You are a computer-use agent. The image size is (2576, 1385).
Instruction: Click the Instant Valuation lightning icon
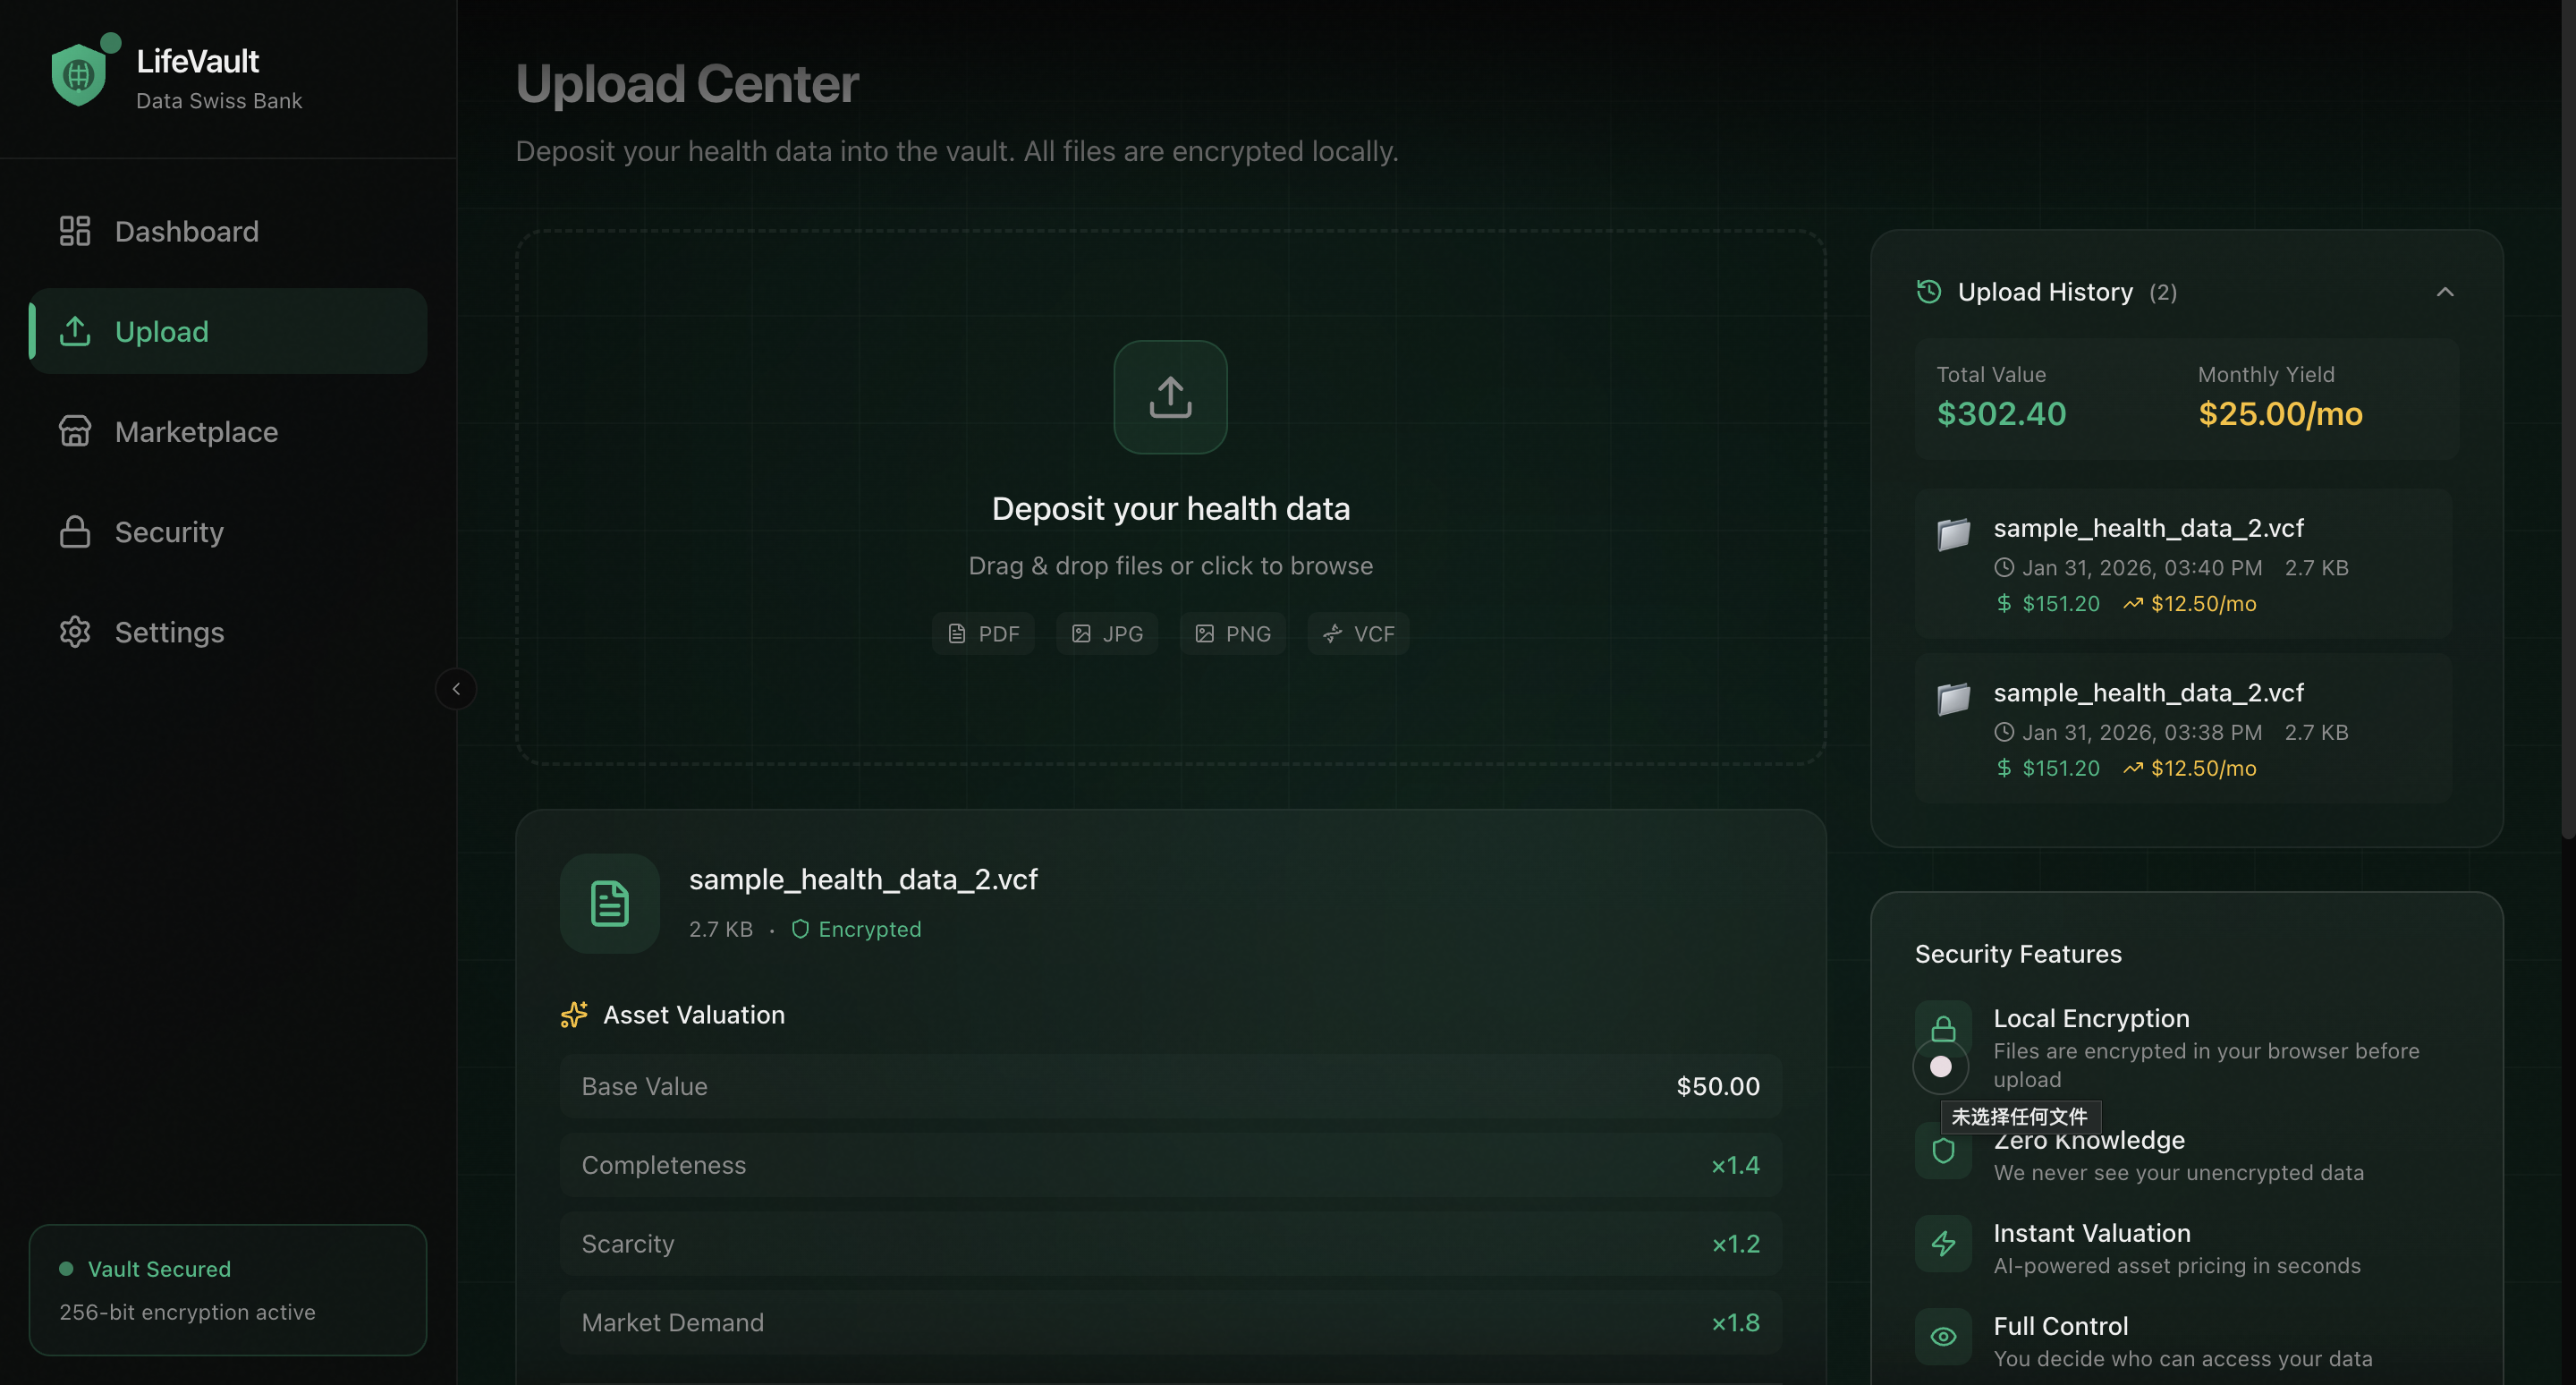pos(1943,1244)
